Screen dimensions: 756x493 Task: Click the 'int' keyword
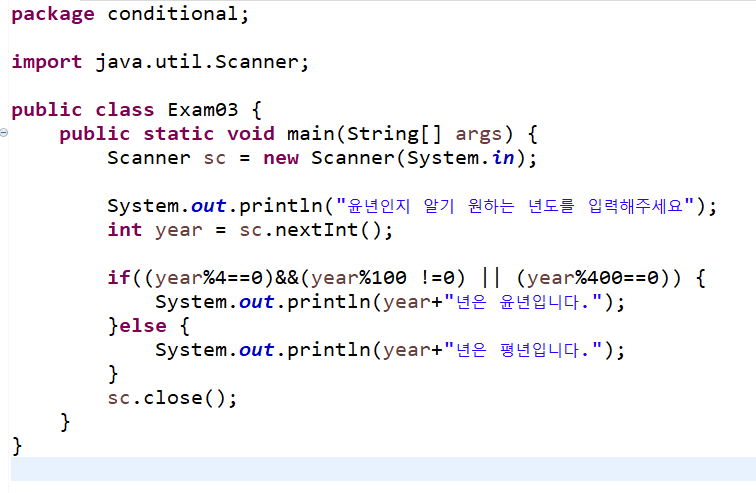125,230
